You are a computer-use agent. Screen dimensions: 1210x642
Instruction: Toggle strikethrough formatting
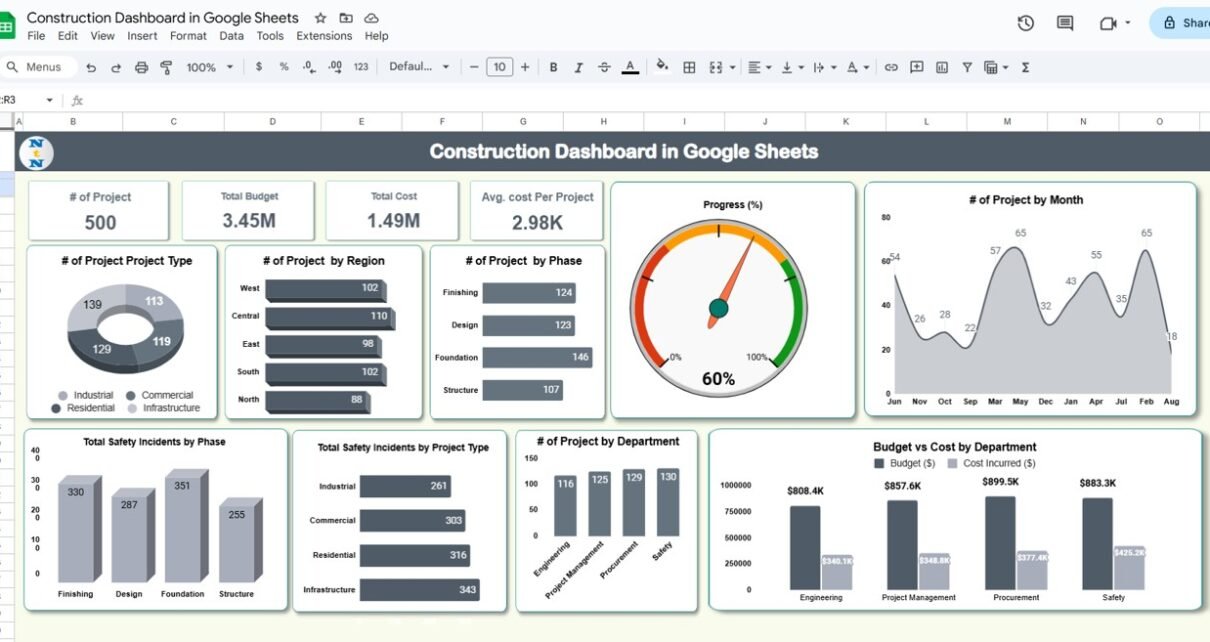[604, 67]
